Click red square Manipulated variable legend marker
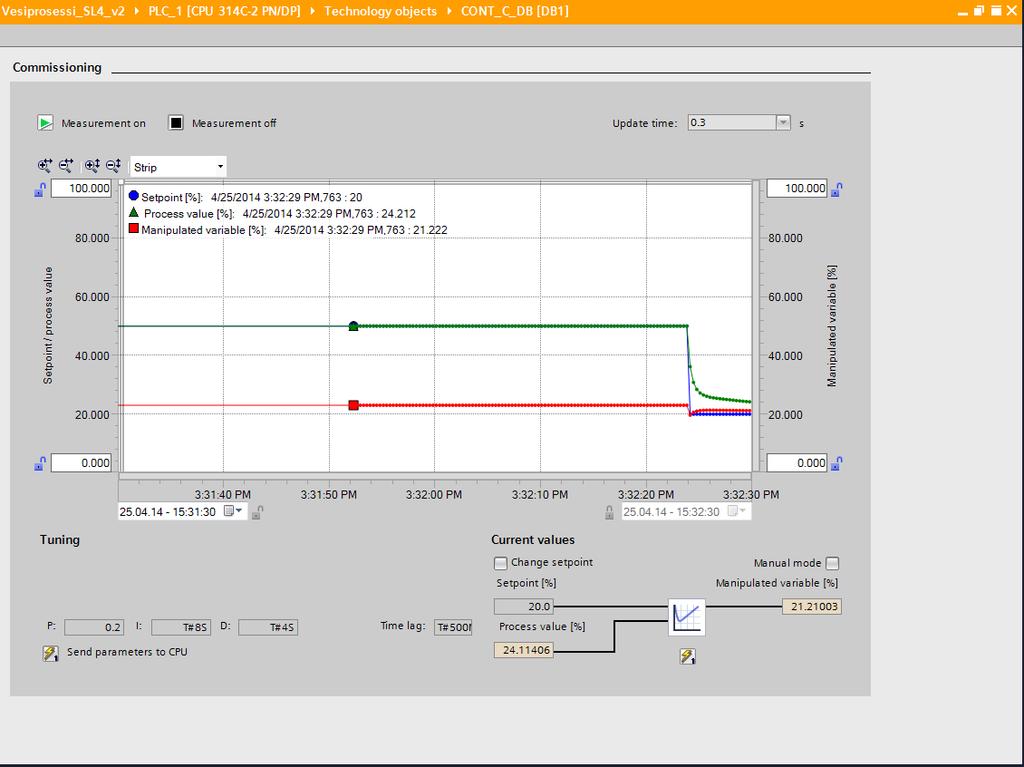This screenshot has width=1024, height=767. click(x=134, y=229)
